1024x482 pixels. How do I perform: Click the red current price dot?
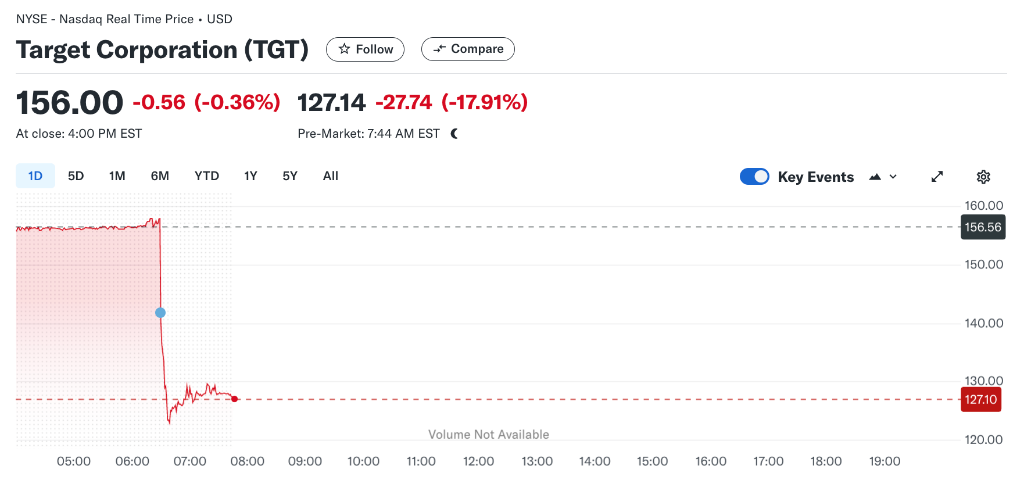234,399
